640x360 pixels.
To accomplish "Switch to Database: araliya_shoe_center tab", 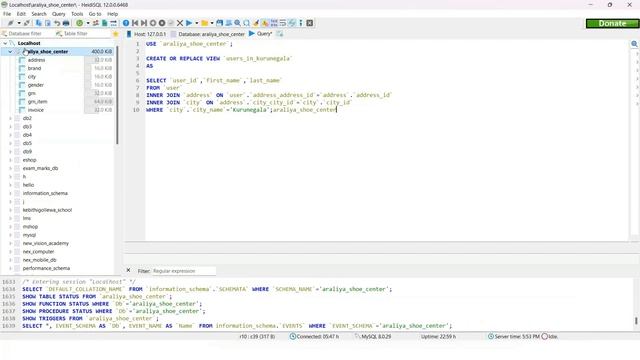I will (207, 34).
